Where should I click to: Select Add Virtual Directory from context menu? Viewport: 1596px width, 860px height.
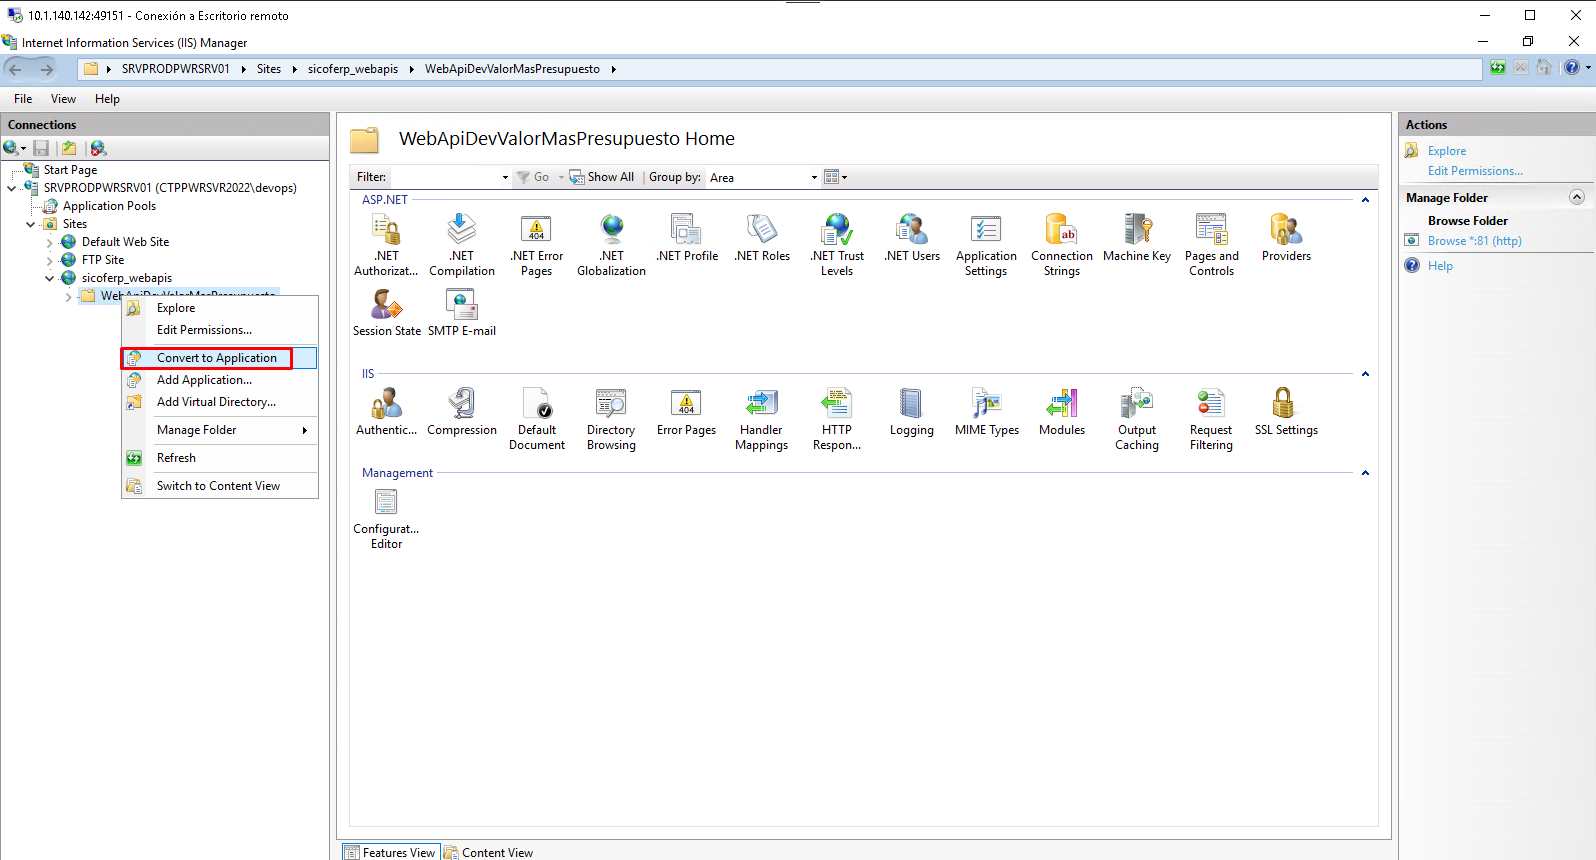click(216, 402)
